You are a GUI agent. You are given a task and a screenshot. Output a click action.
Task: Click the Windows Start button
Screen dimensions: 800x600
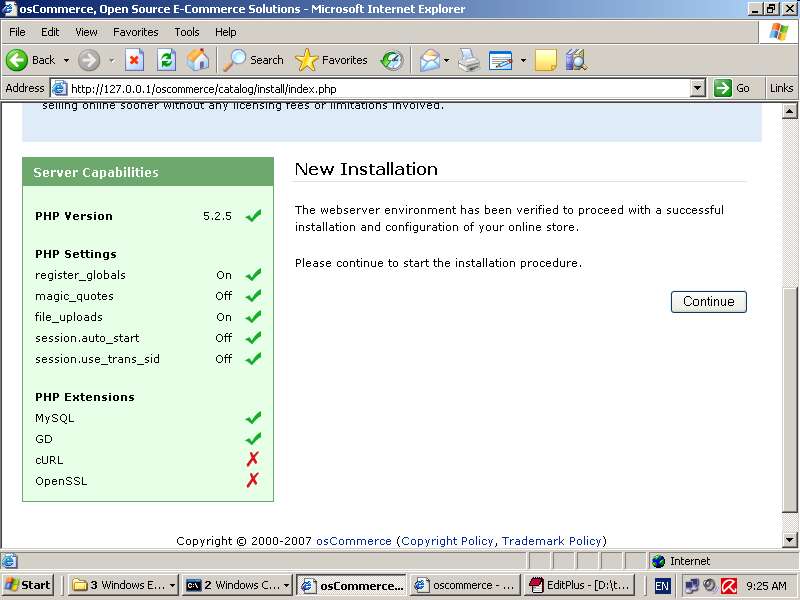[x=29, y=585]
